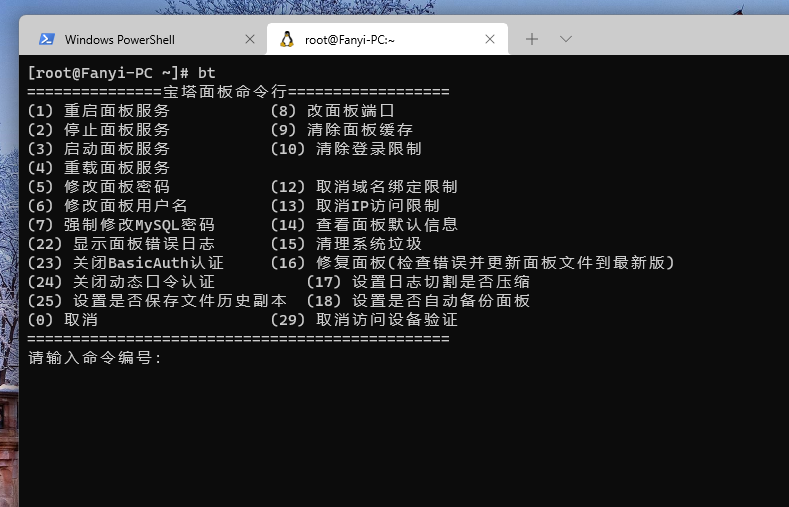The width and height of the screenshot is (789, 507).
Task: Click the Linux penguin tab icon
Action: point(287,39)
